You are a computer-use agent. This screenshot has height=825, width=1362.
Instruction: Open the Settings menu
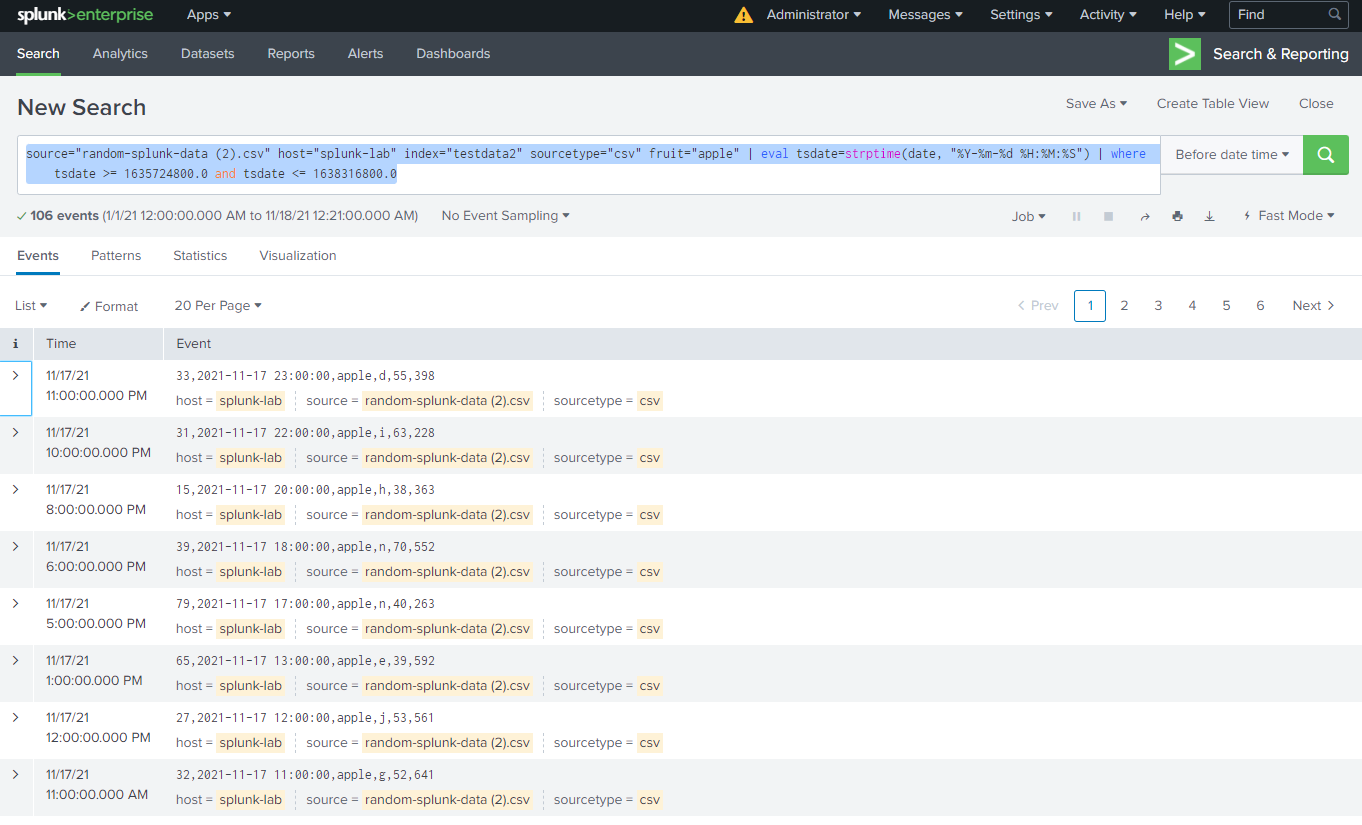pyautogui.click(x=1021, y=15)
